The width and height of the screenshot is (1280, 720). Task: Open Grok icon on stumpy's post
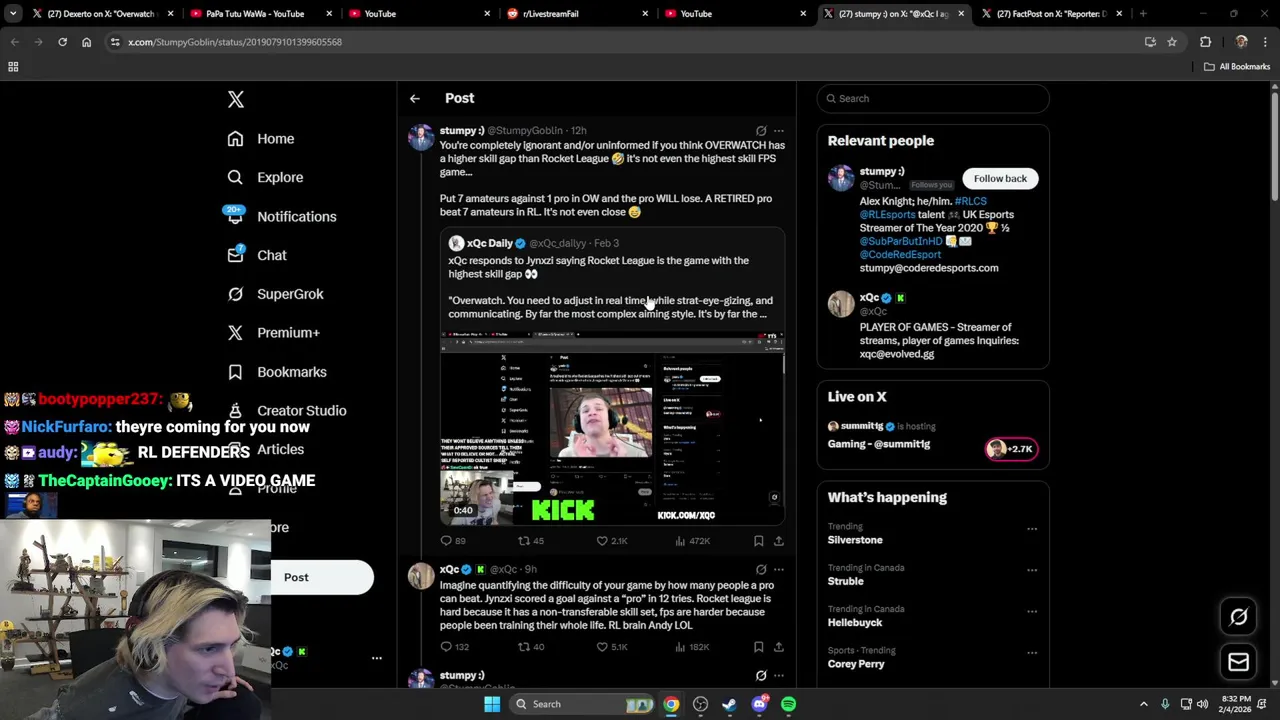(x=761, y=131)
